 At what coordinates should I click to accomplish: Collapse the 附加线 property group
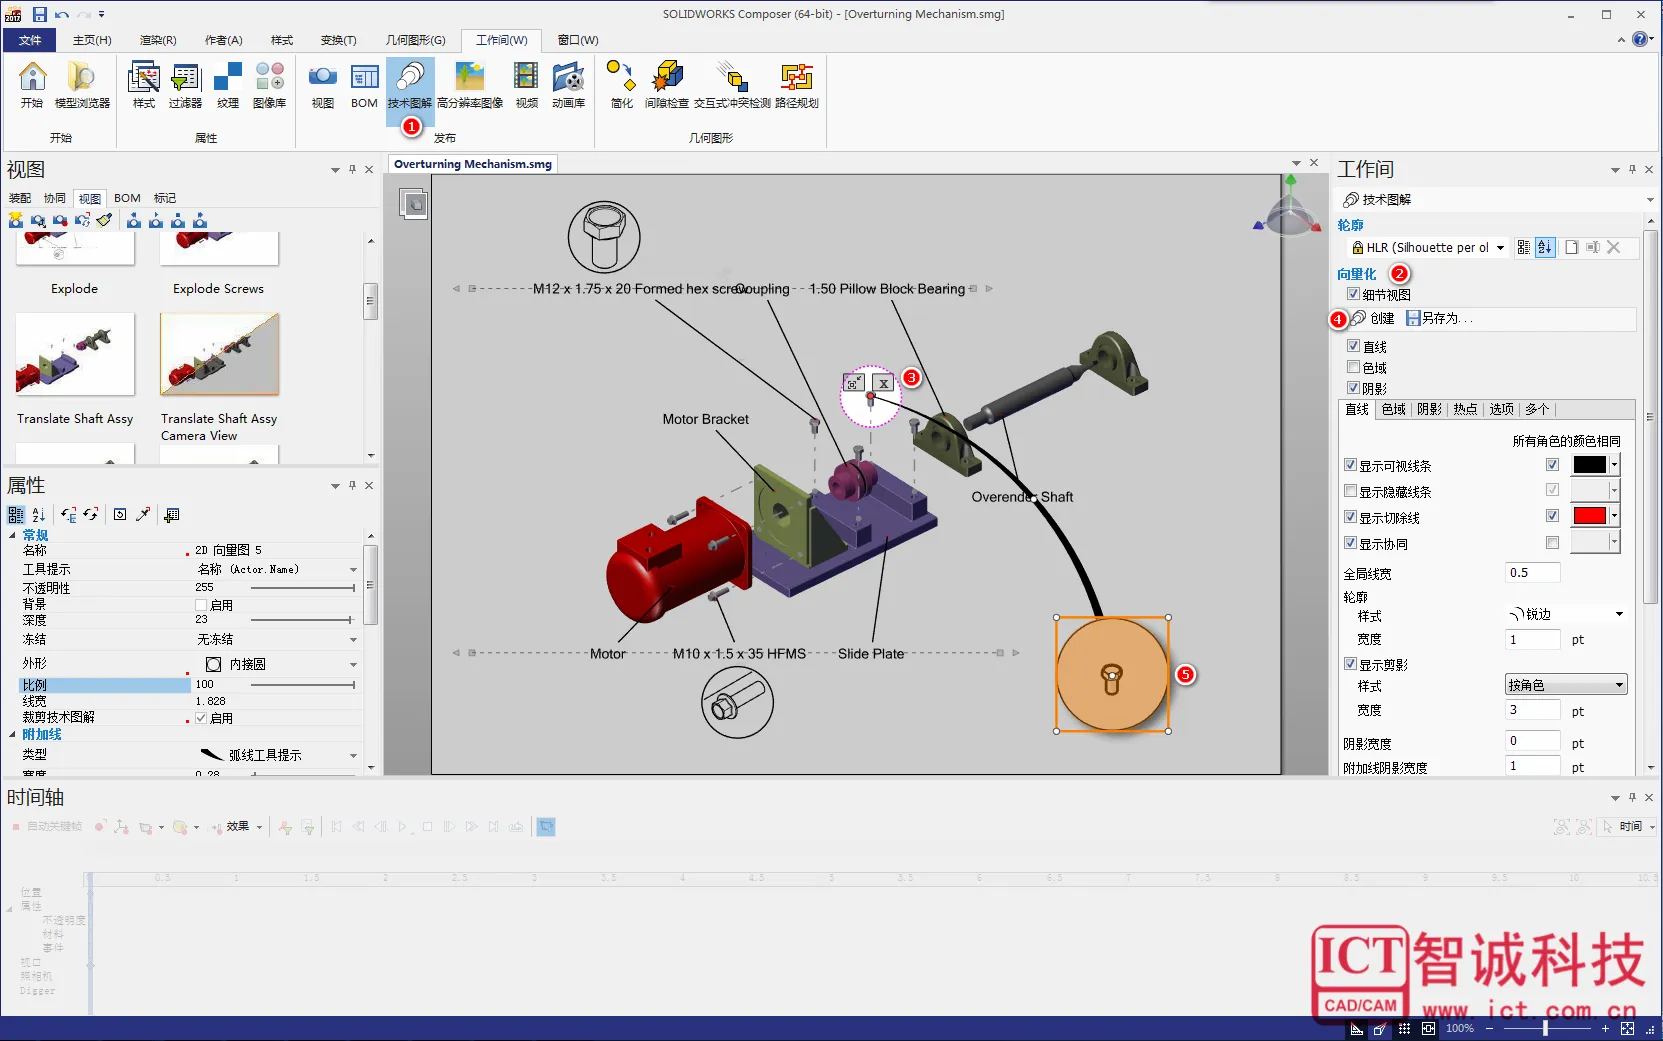coord(13,734)
